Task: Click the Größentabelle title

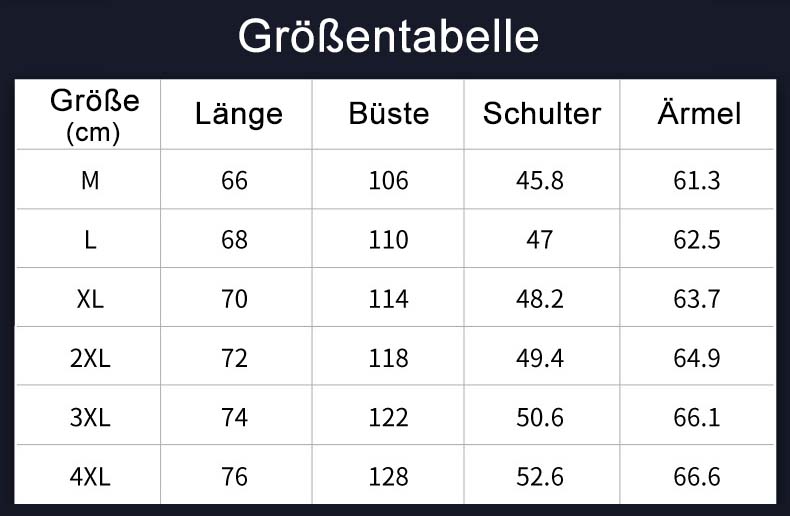Action: tap(389, 38)
